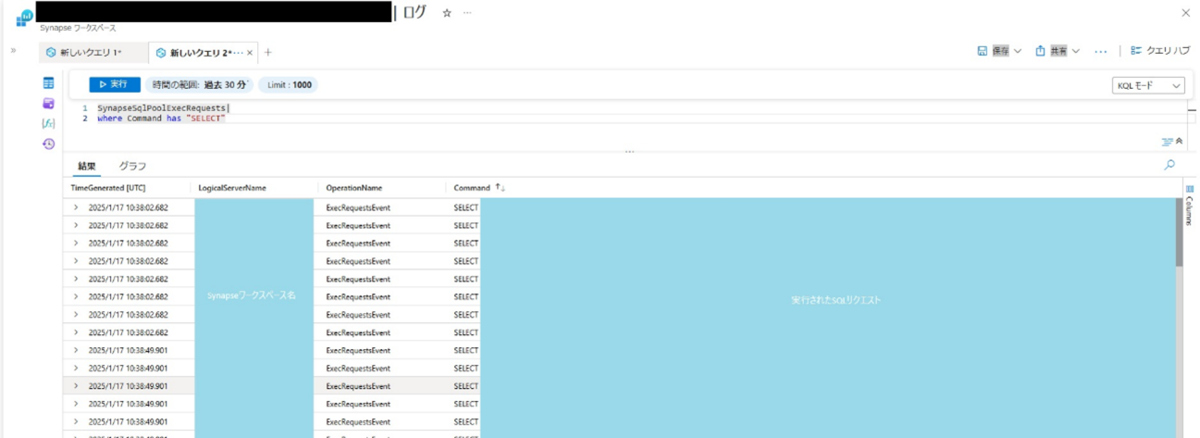Viewport: 1200px width, 438px height.
Task: Click the TimeGenerated [UTC] column header
Action: [108, 187]
